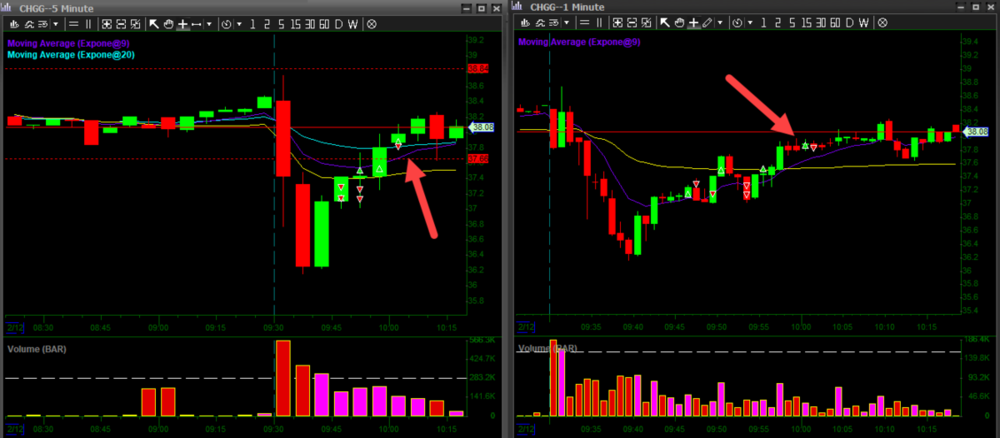Click the horizontal lines icon in 5 Minute toolbar
Viewport: 1000px width, 438px height.
pyautogui.click(x=73, y=23)
